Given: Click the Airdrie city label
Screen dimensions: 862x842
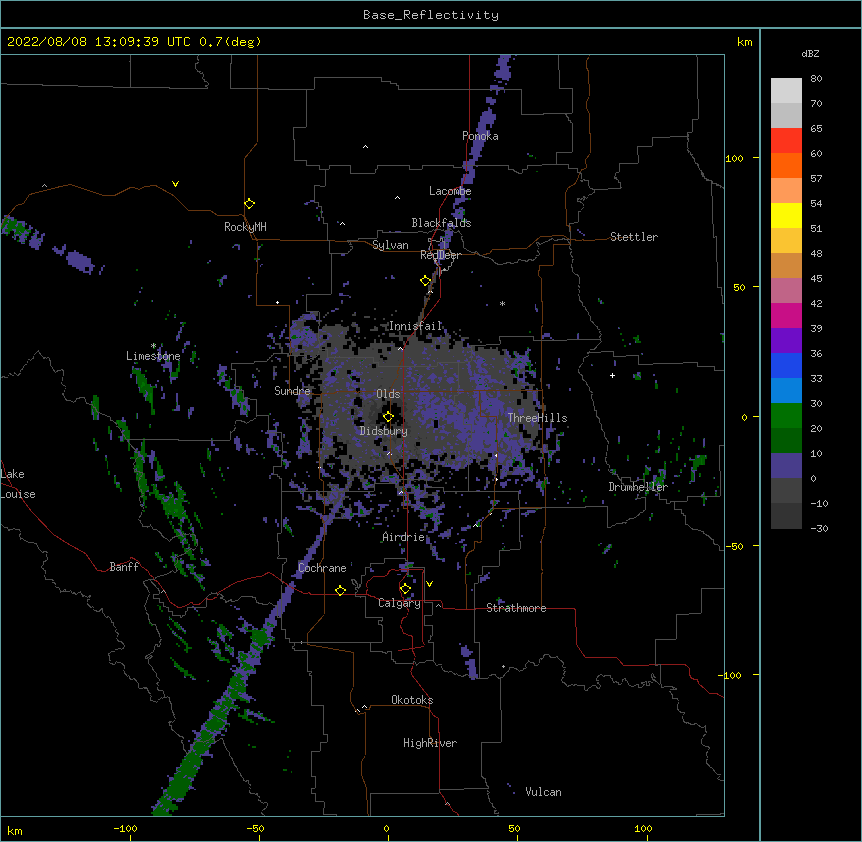Looking at the screenshot, I should tap(404, 537).
